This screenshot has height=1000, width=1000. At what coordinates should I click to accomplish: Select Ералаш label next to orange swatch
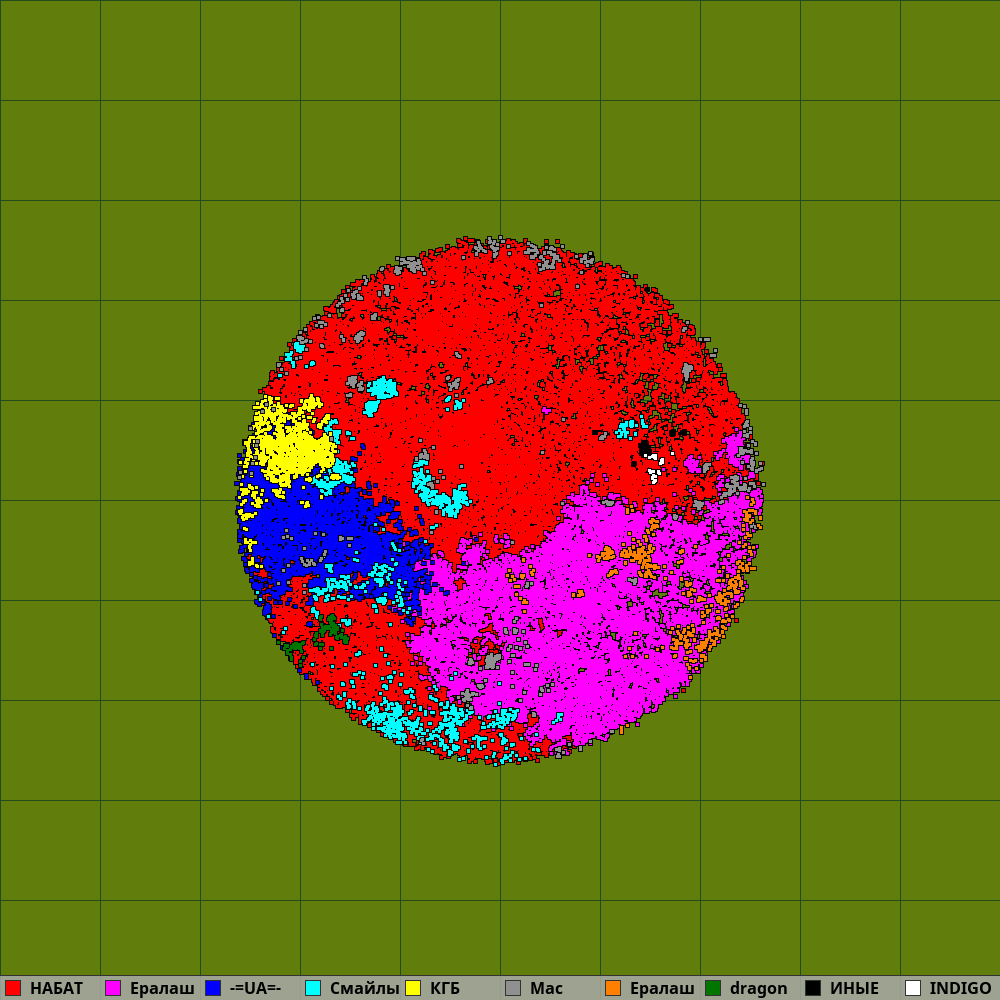click(662, 989)
